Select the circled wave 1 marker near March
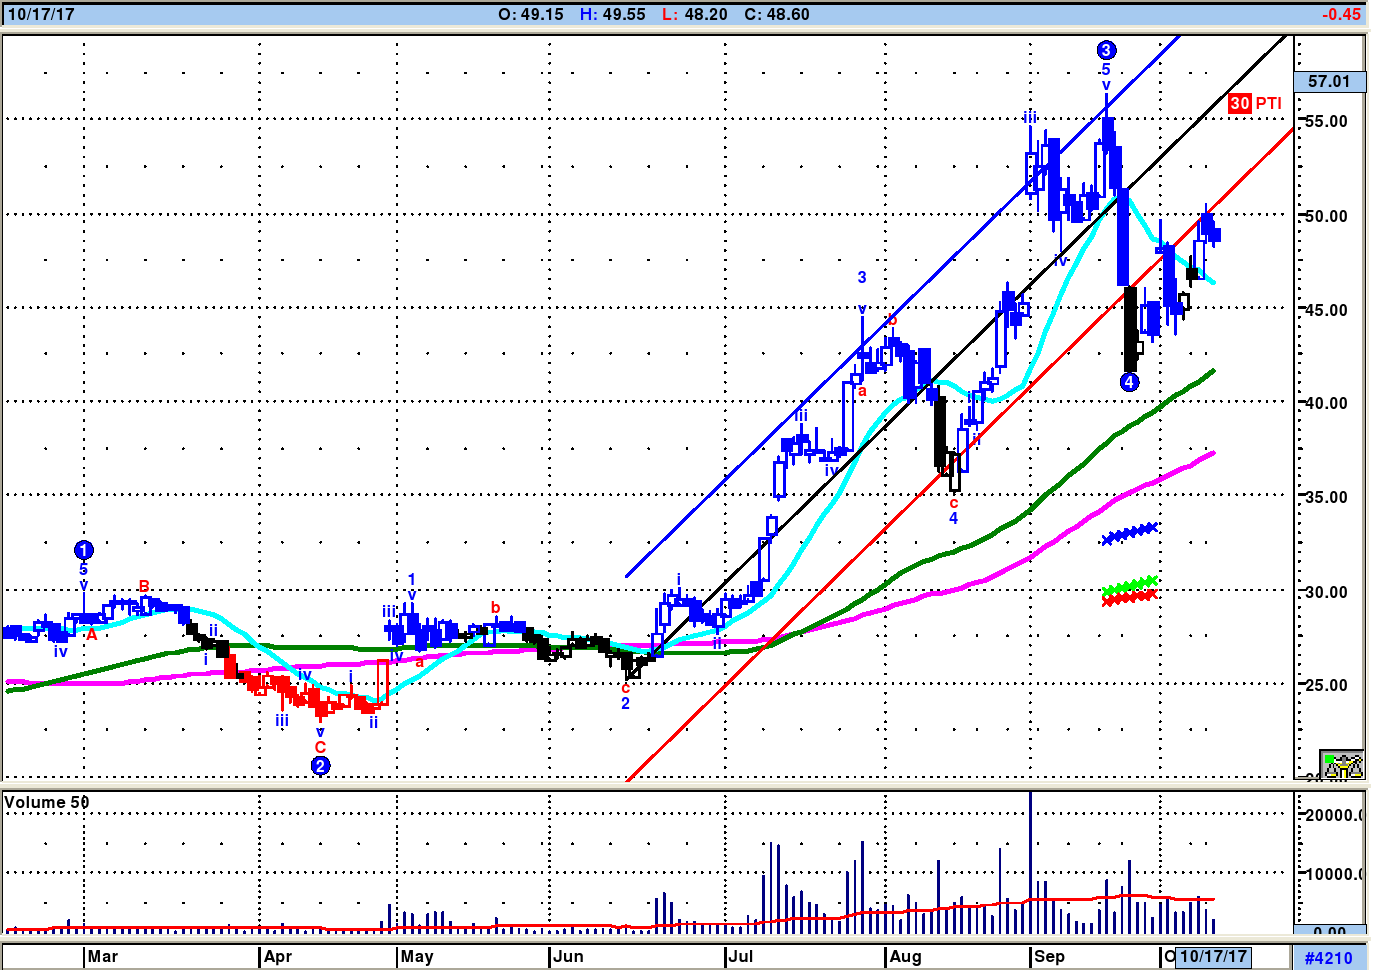1400x970 pixels. (x=84, y=550)
